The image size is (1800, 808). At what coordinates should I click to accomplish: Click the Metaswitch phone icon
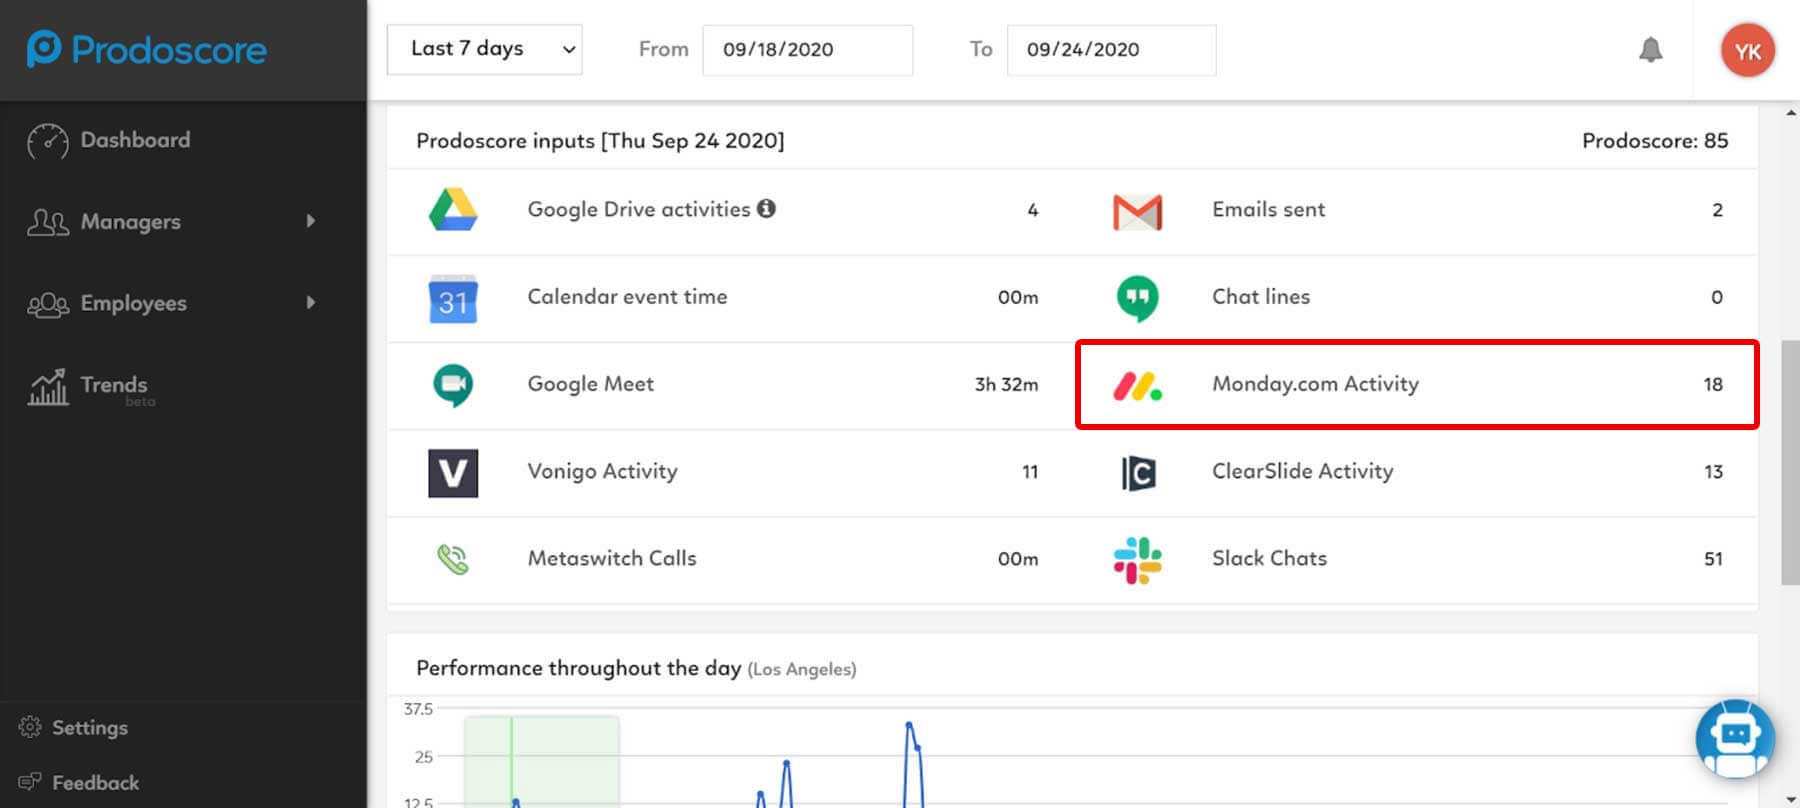(x=453, y=559)
